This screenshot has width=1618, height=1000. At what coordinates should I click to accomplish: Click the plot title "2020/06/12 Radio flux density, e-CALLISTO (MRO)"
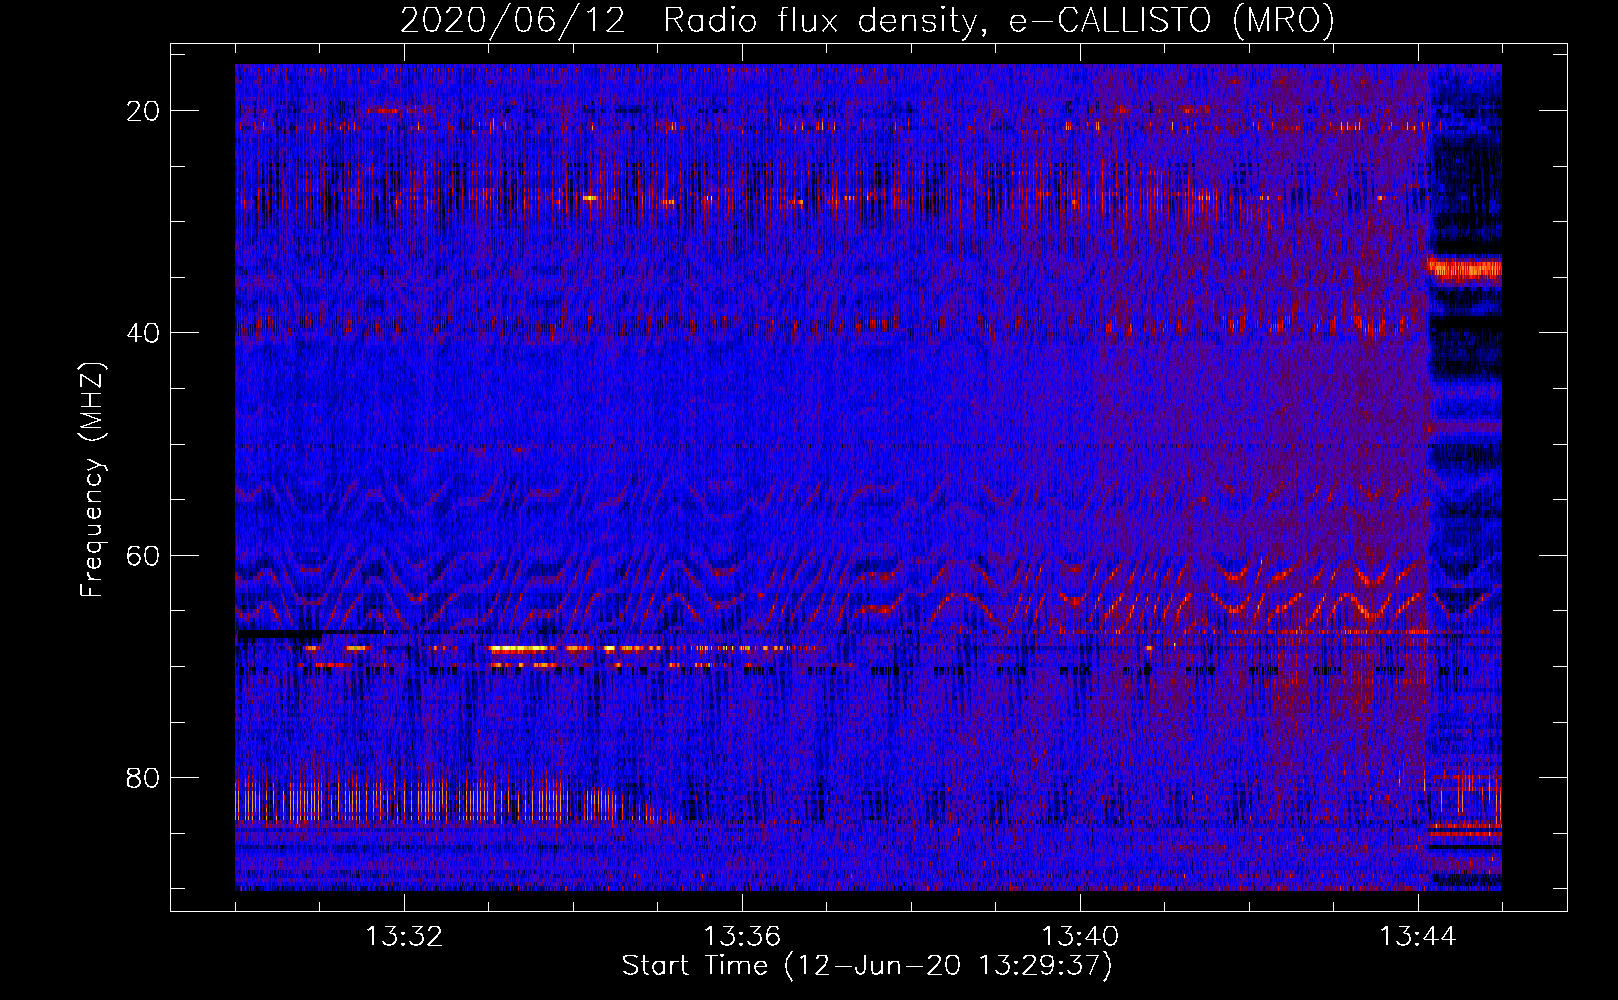tap(867, 20)
